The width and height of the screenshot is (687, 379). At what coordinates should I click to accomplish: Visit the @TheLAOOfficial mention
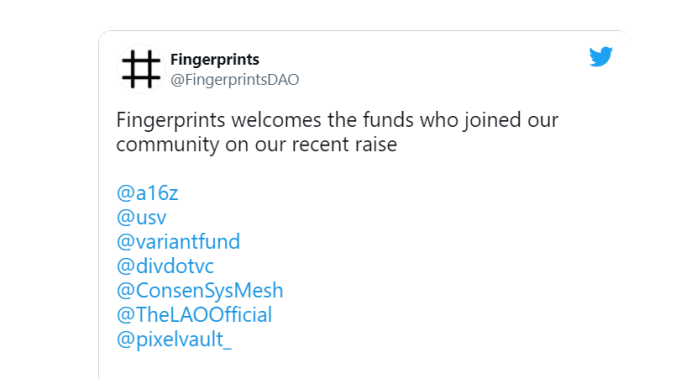[x=194, y=315]
